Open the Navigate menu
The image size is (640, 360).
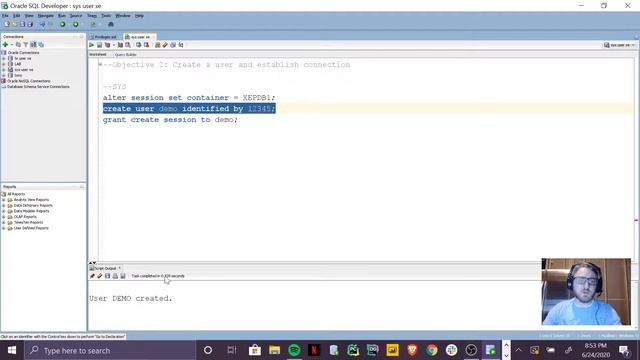46,16
